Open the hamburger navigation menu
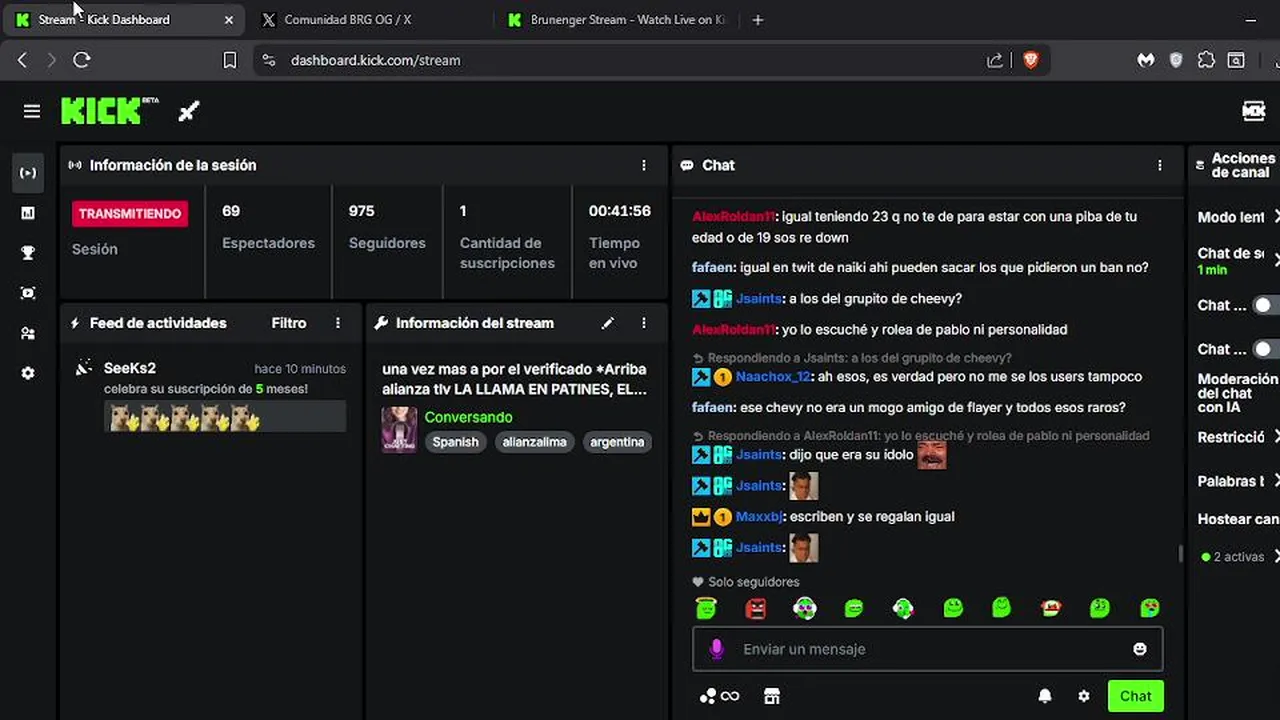 click(x=32, y=111)
